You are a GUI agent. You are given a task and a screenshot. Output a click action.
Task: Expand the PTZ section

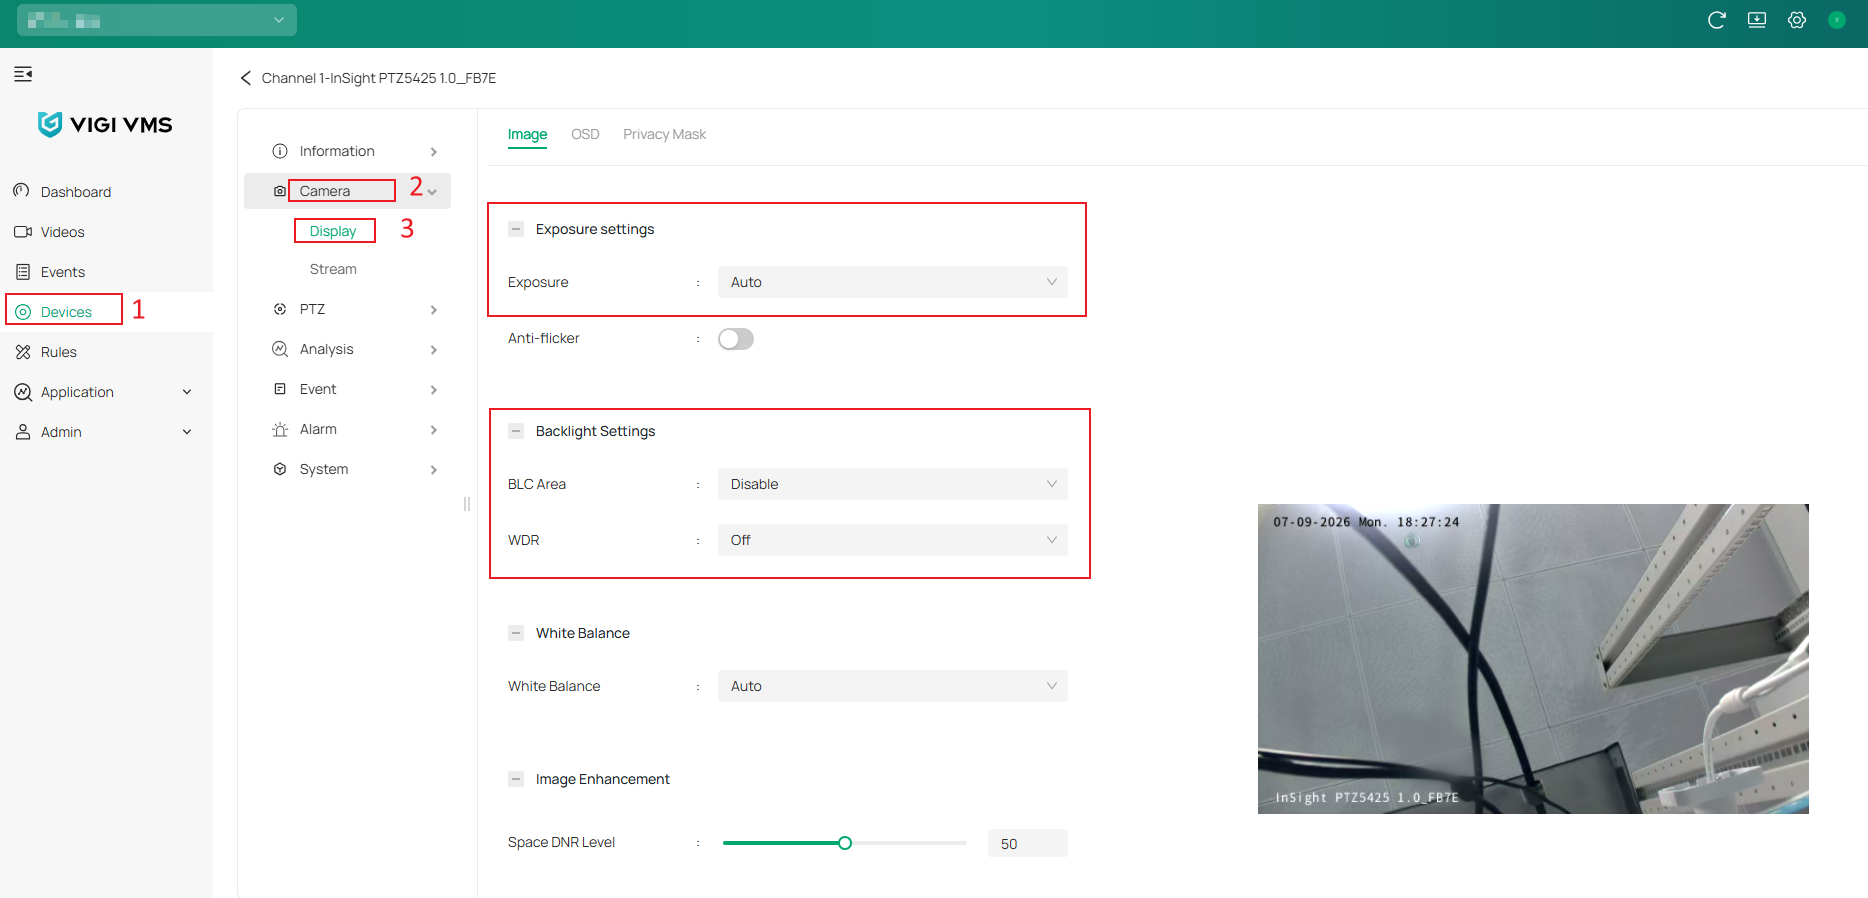(347, 309)
